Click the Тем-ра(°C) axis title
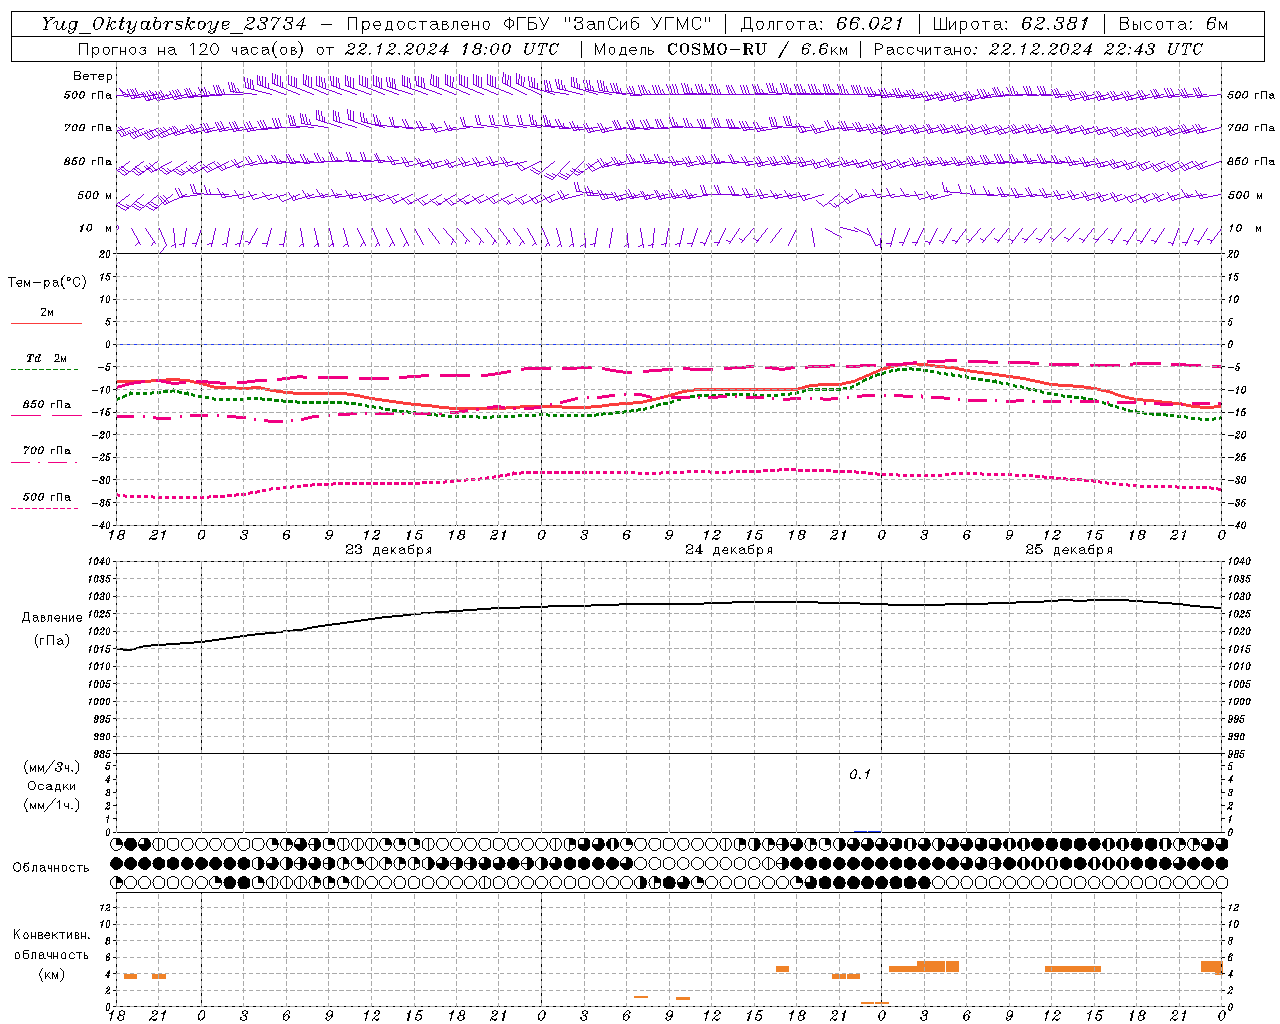The image size is (1280, 1024). pyautogui.click(x=47, y=283)
